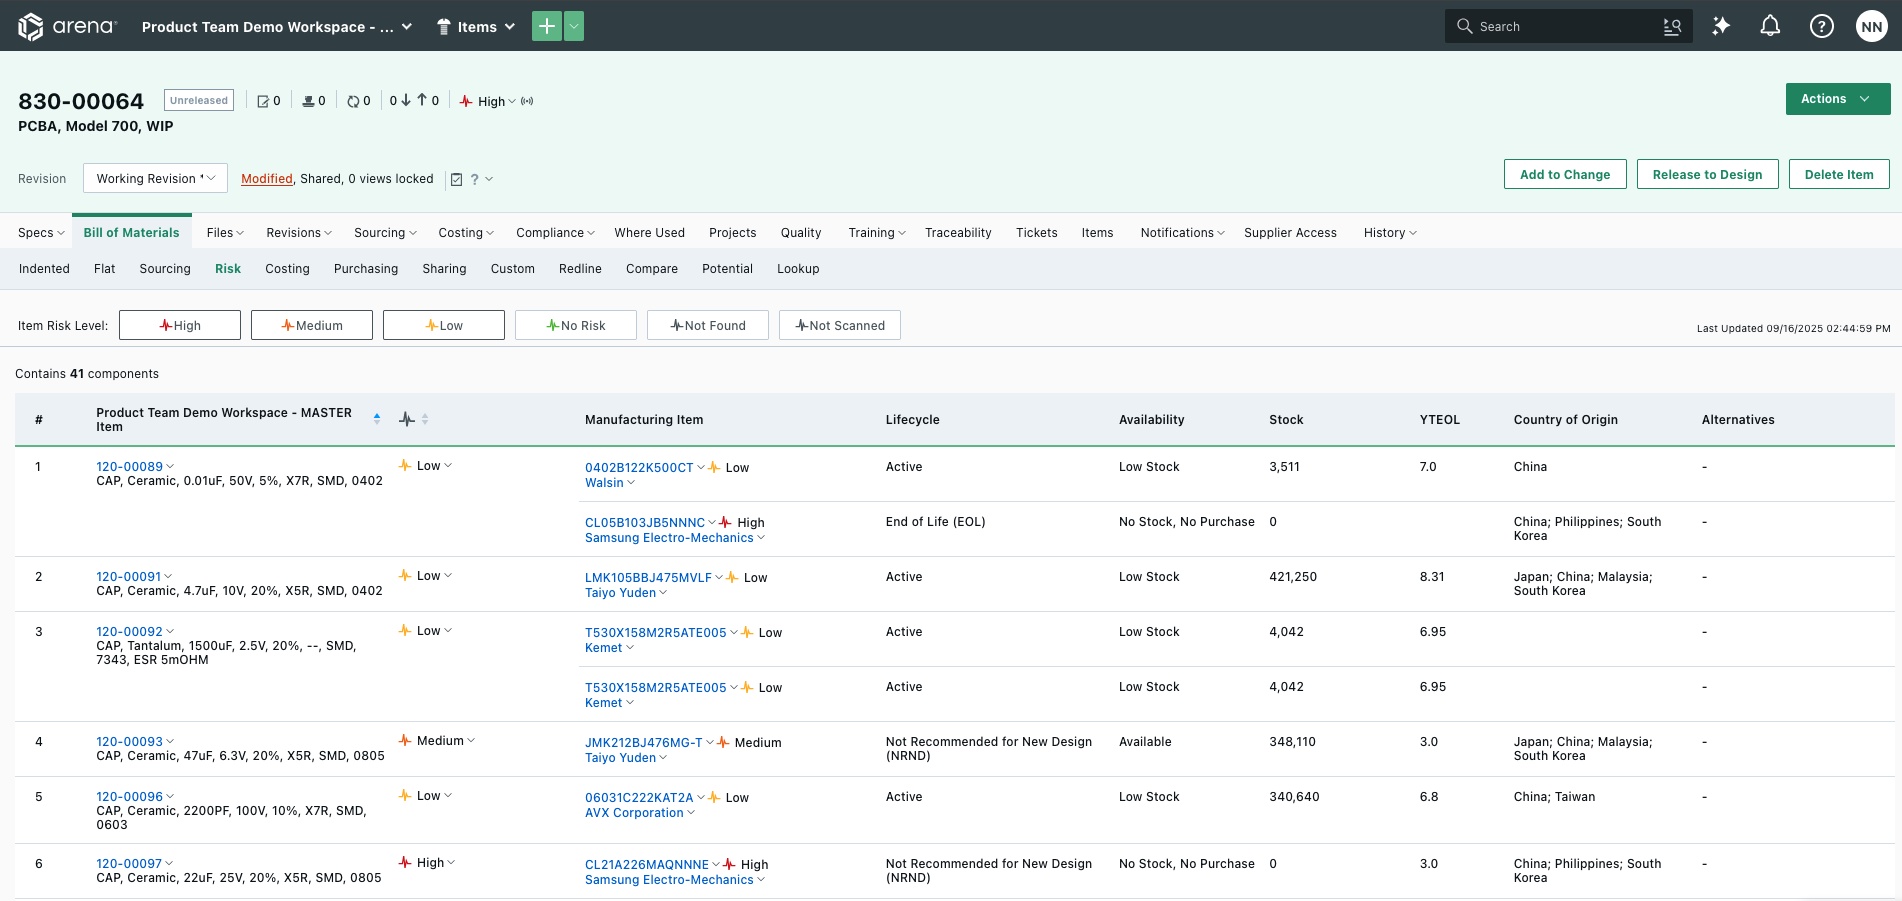This screenshot has height=901, width=1902.
Task: Toggle the High risk level filter
Action: click(x=180, y=325)
